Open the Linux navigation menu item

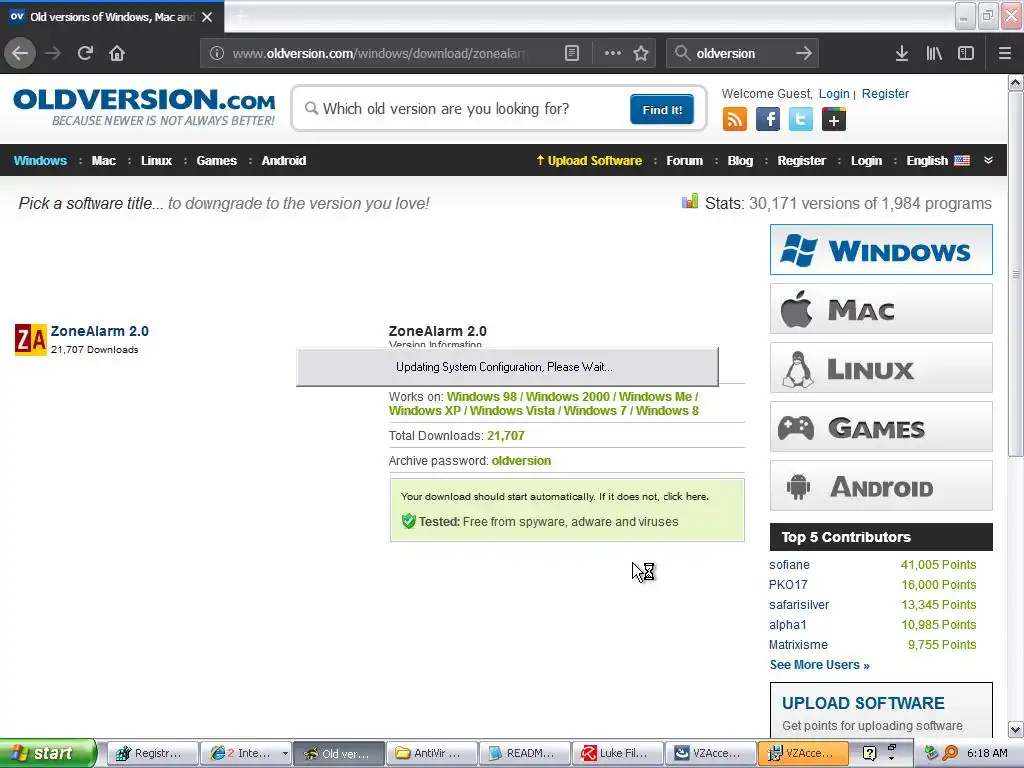(x=156, y=161)
